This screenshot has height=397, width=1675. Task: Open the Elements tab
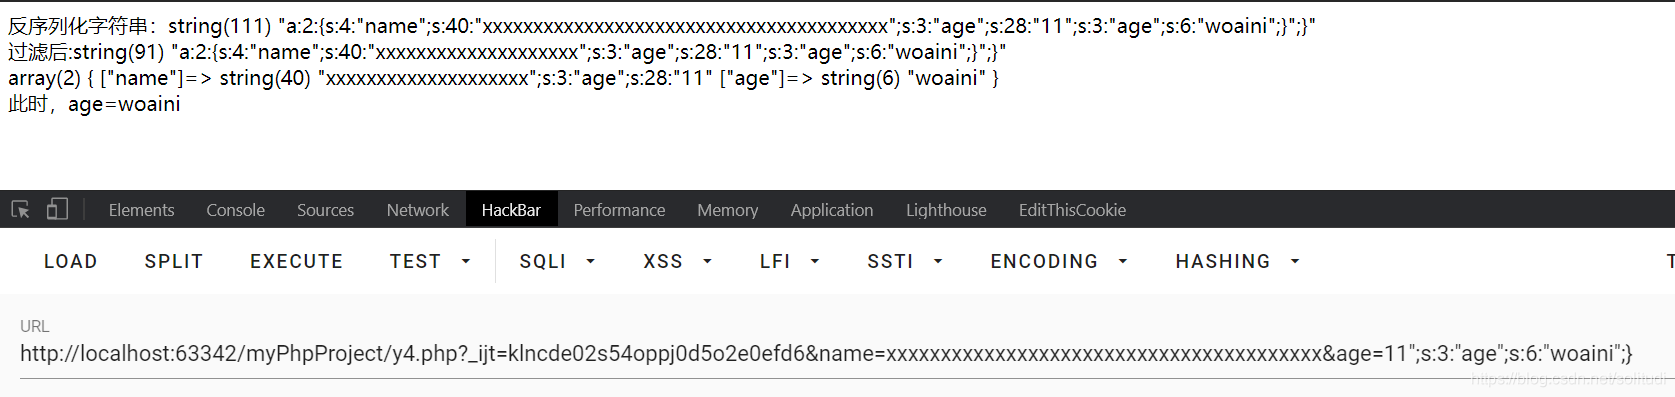[x=141, y=210]
